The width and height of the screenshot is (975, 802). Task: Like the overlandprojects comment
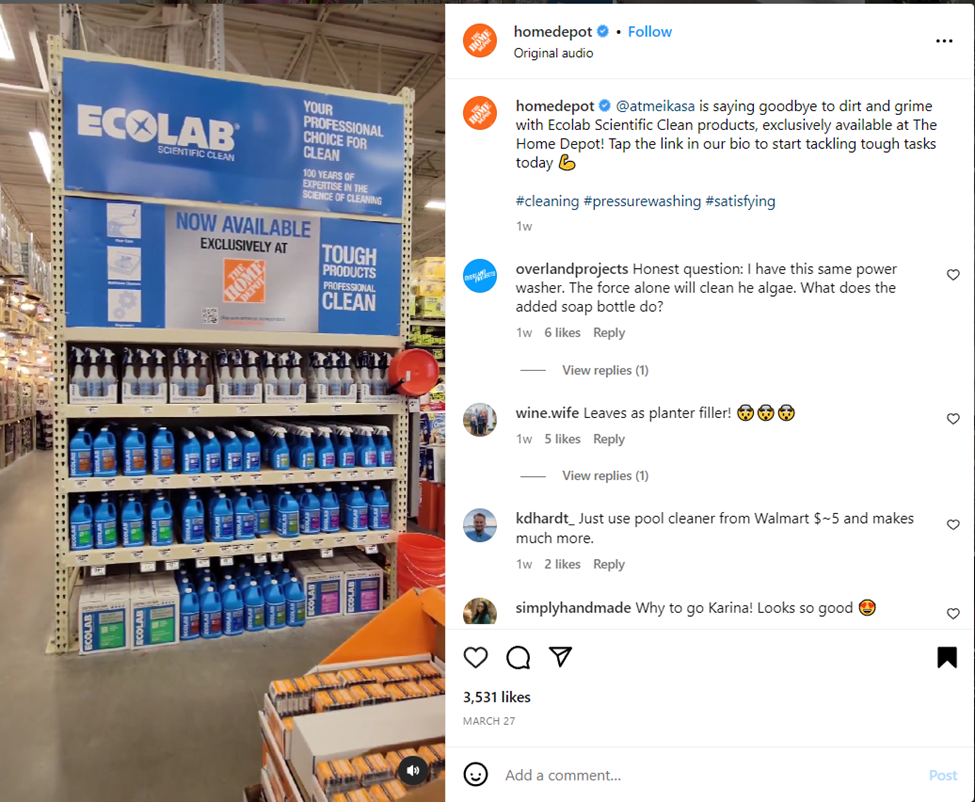point(953,275)
